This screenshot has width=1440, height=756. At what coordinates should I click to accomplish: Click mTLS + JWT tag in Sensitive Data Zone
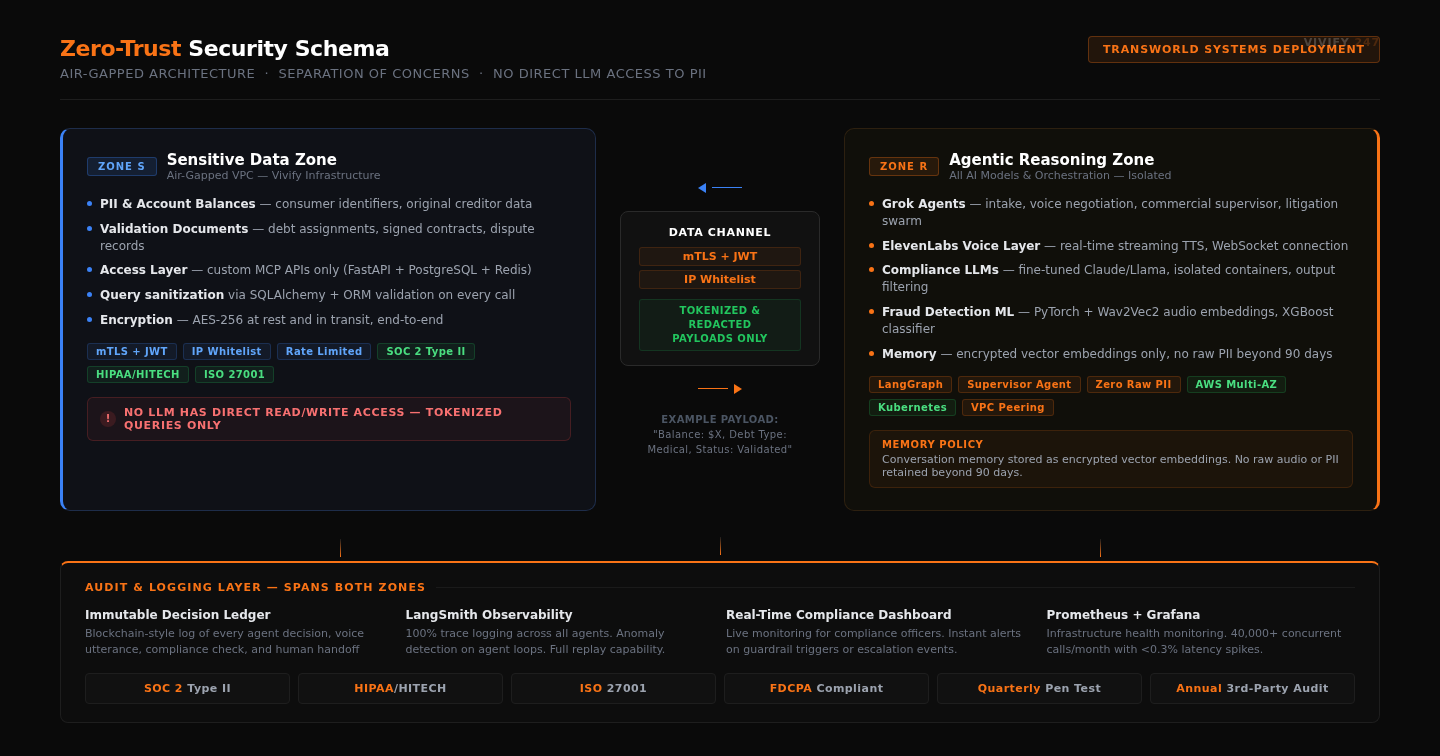132,352
